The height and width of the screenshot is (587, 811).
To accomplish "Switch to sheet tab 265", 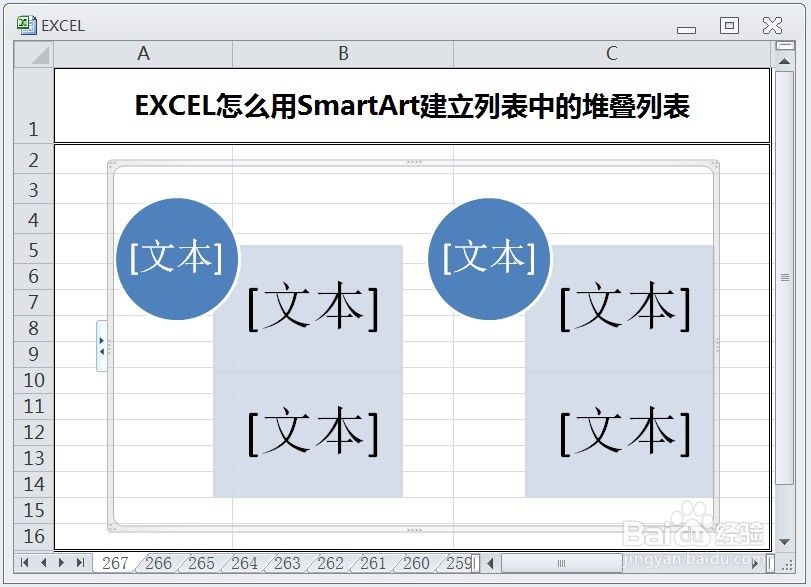I will pos(201,563).
